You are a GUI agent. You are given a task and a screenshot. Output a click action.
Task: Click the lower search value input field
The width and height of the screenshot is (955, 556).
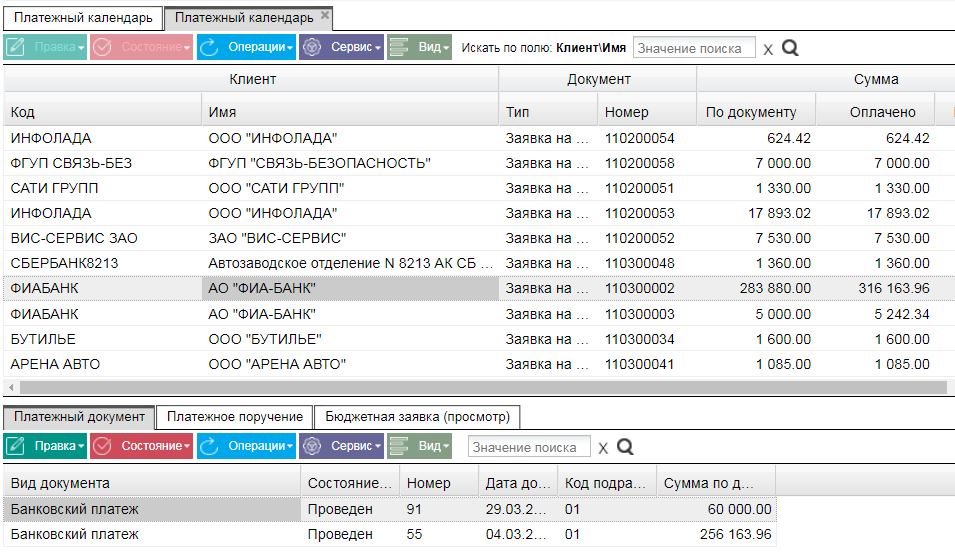point(529,447)
